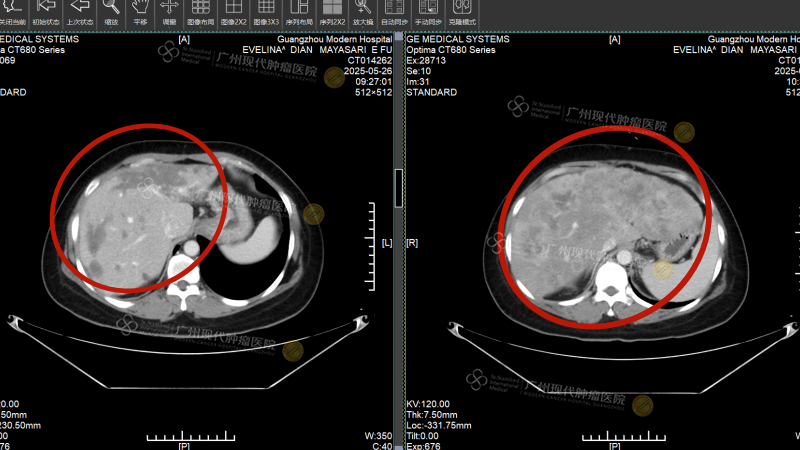Toggle Manual Sync (手动同步) mode

427,10
